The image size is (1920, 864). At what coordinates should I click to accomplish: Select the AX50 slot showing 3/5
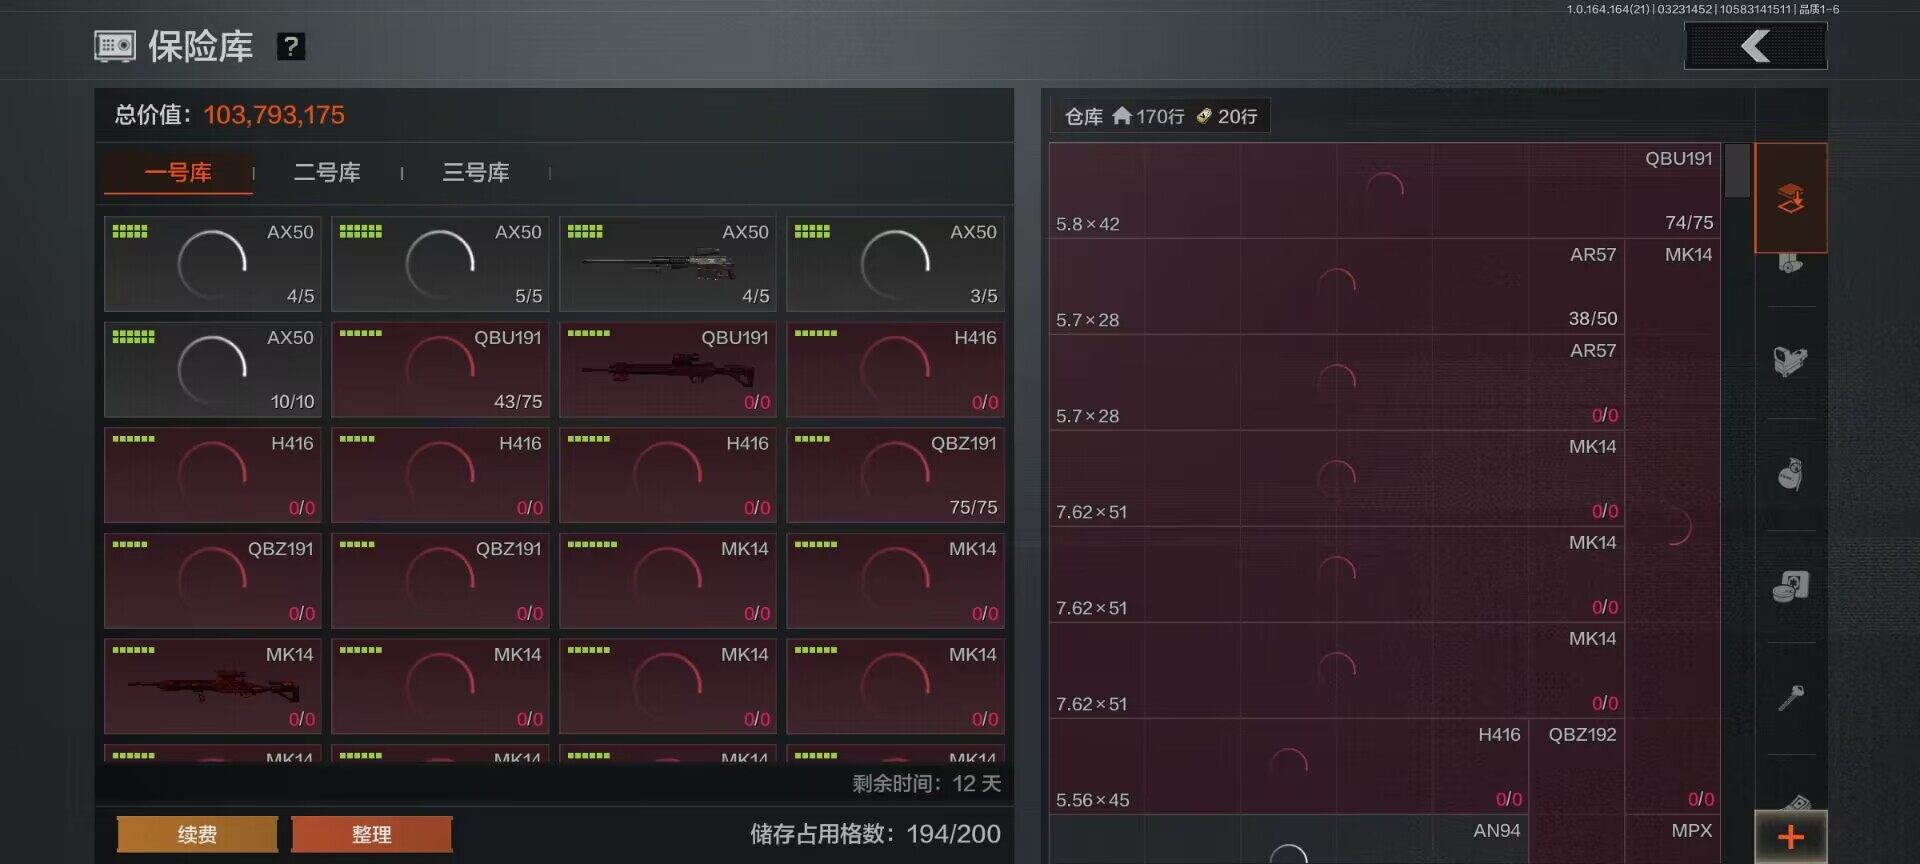click(x=895, y=264)
